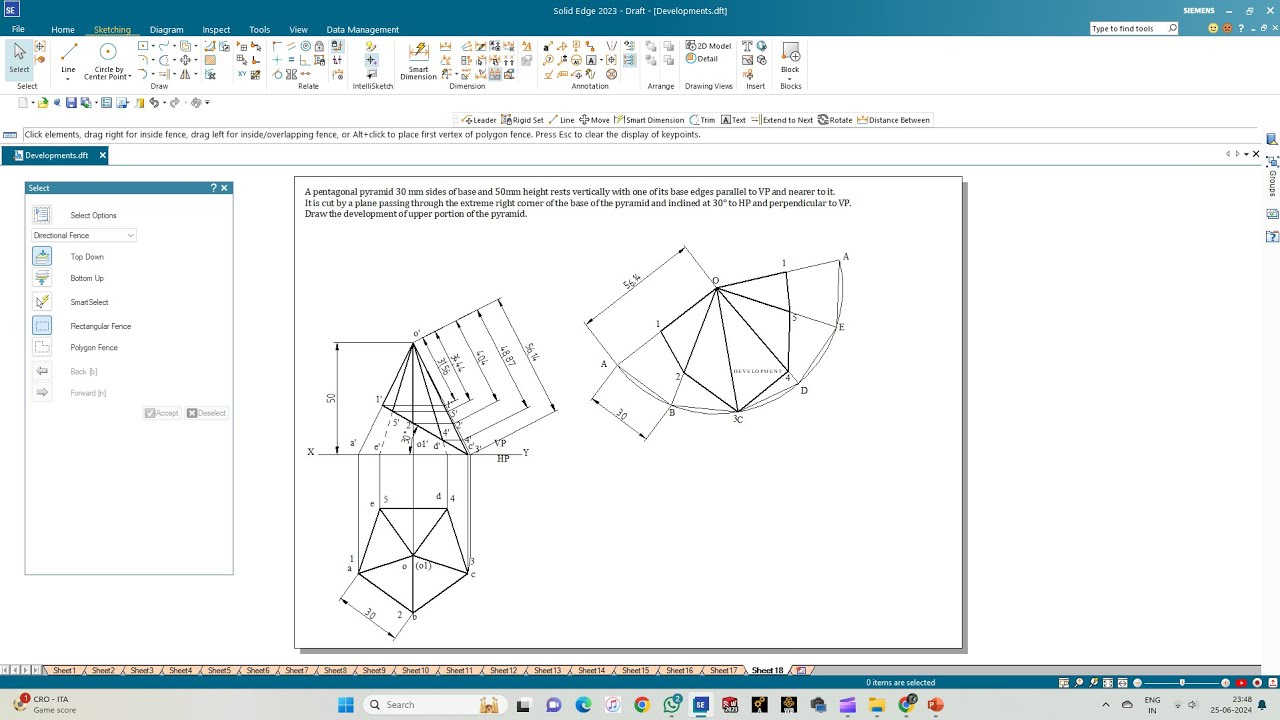
Task: Open the Diagram ribbon tab
Action: click(166, 30)
